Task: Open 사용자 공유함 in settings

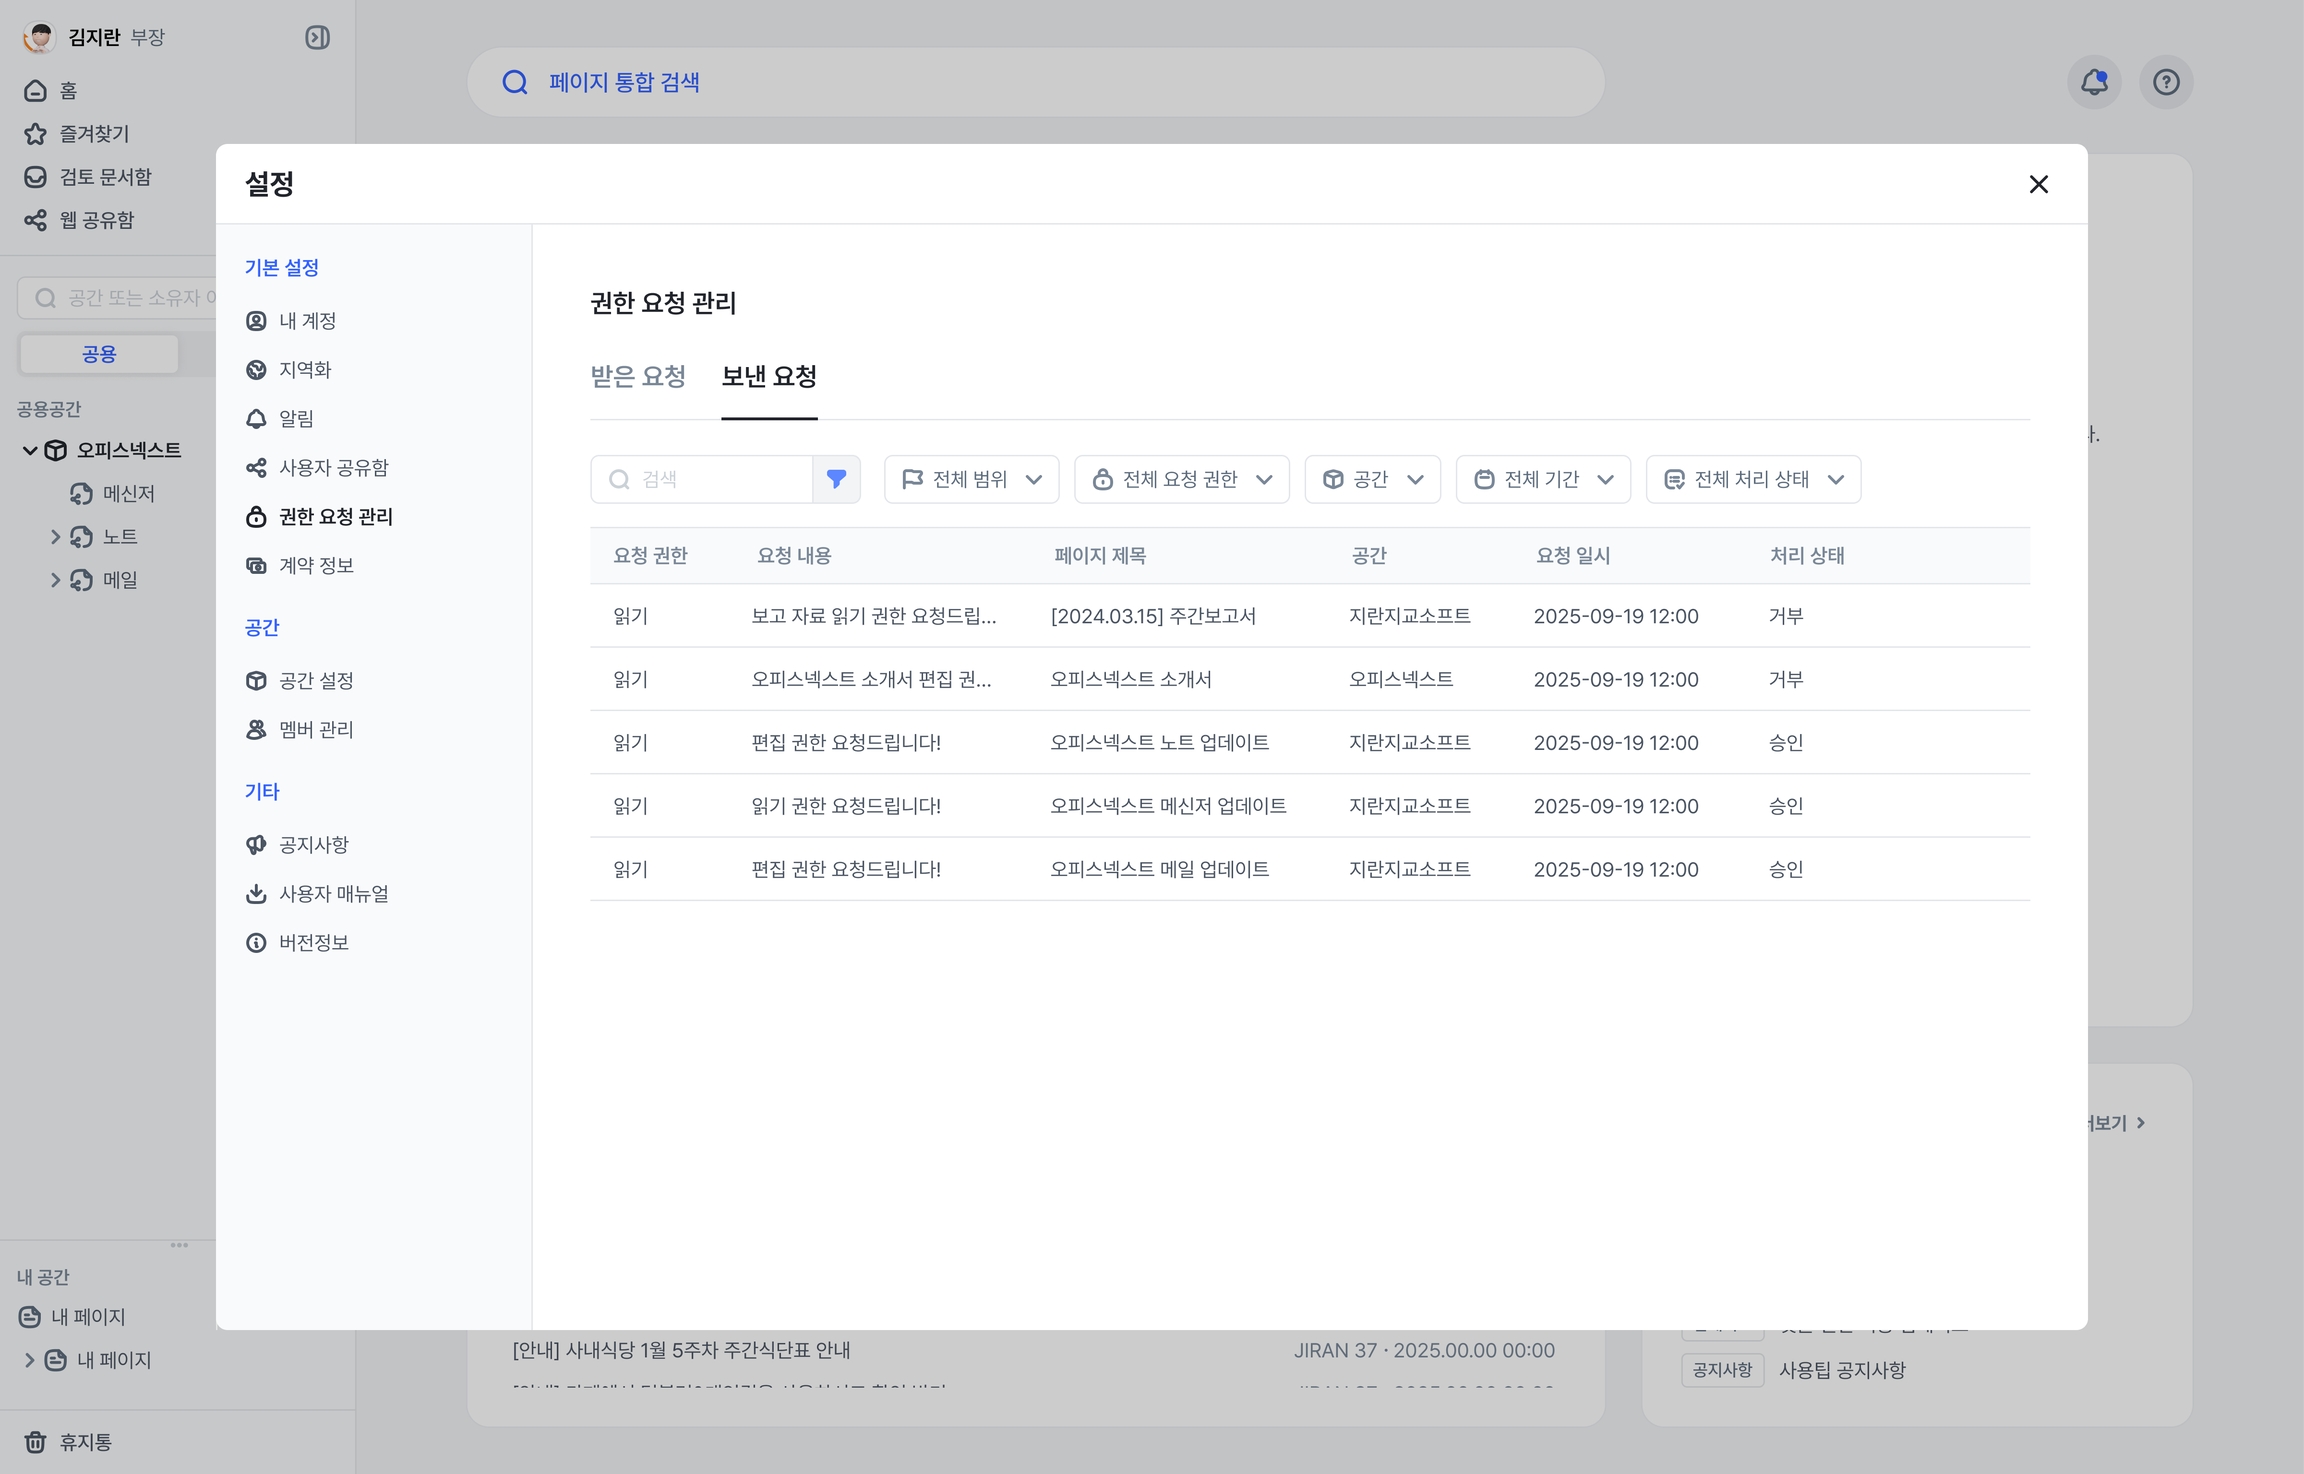Action: [333, 468]
